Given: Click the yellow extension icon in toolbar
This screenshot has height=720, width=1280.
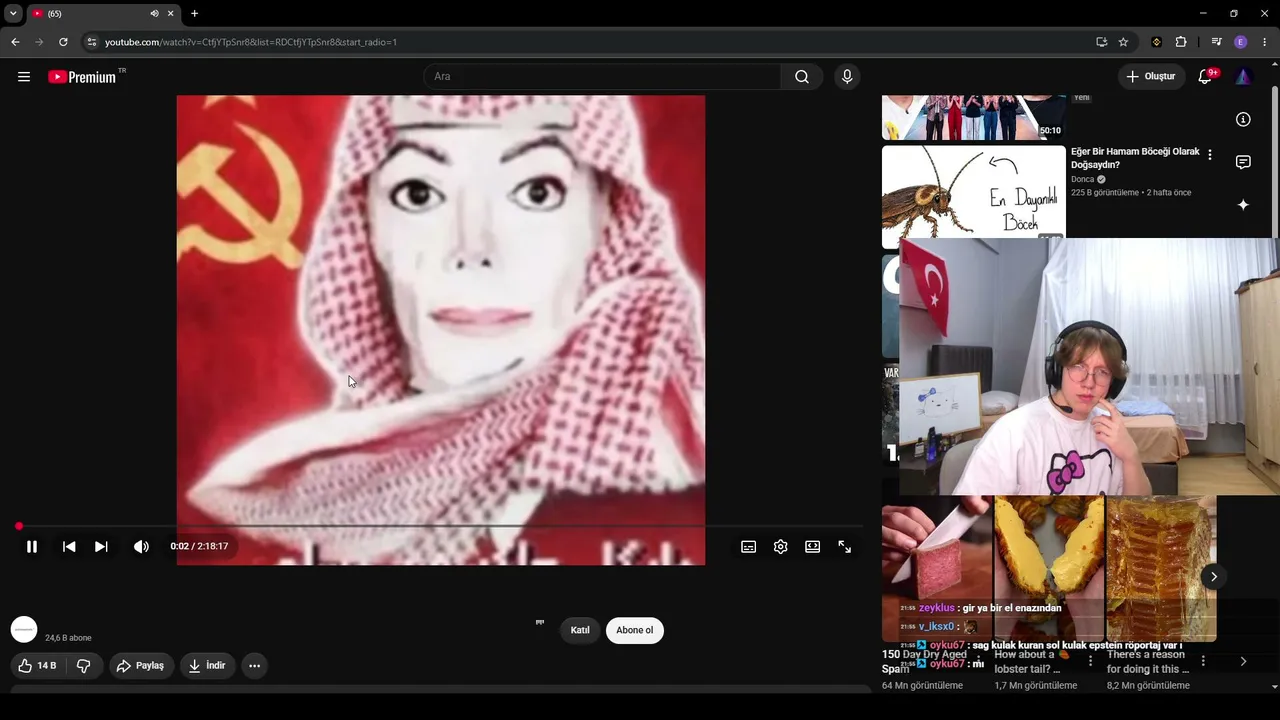Looking at the screenshot, I should 1157,42.
